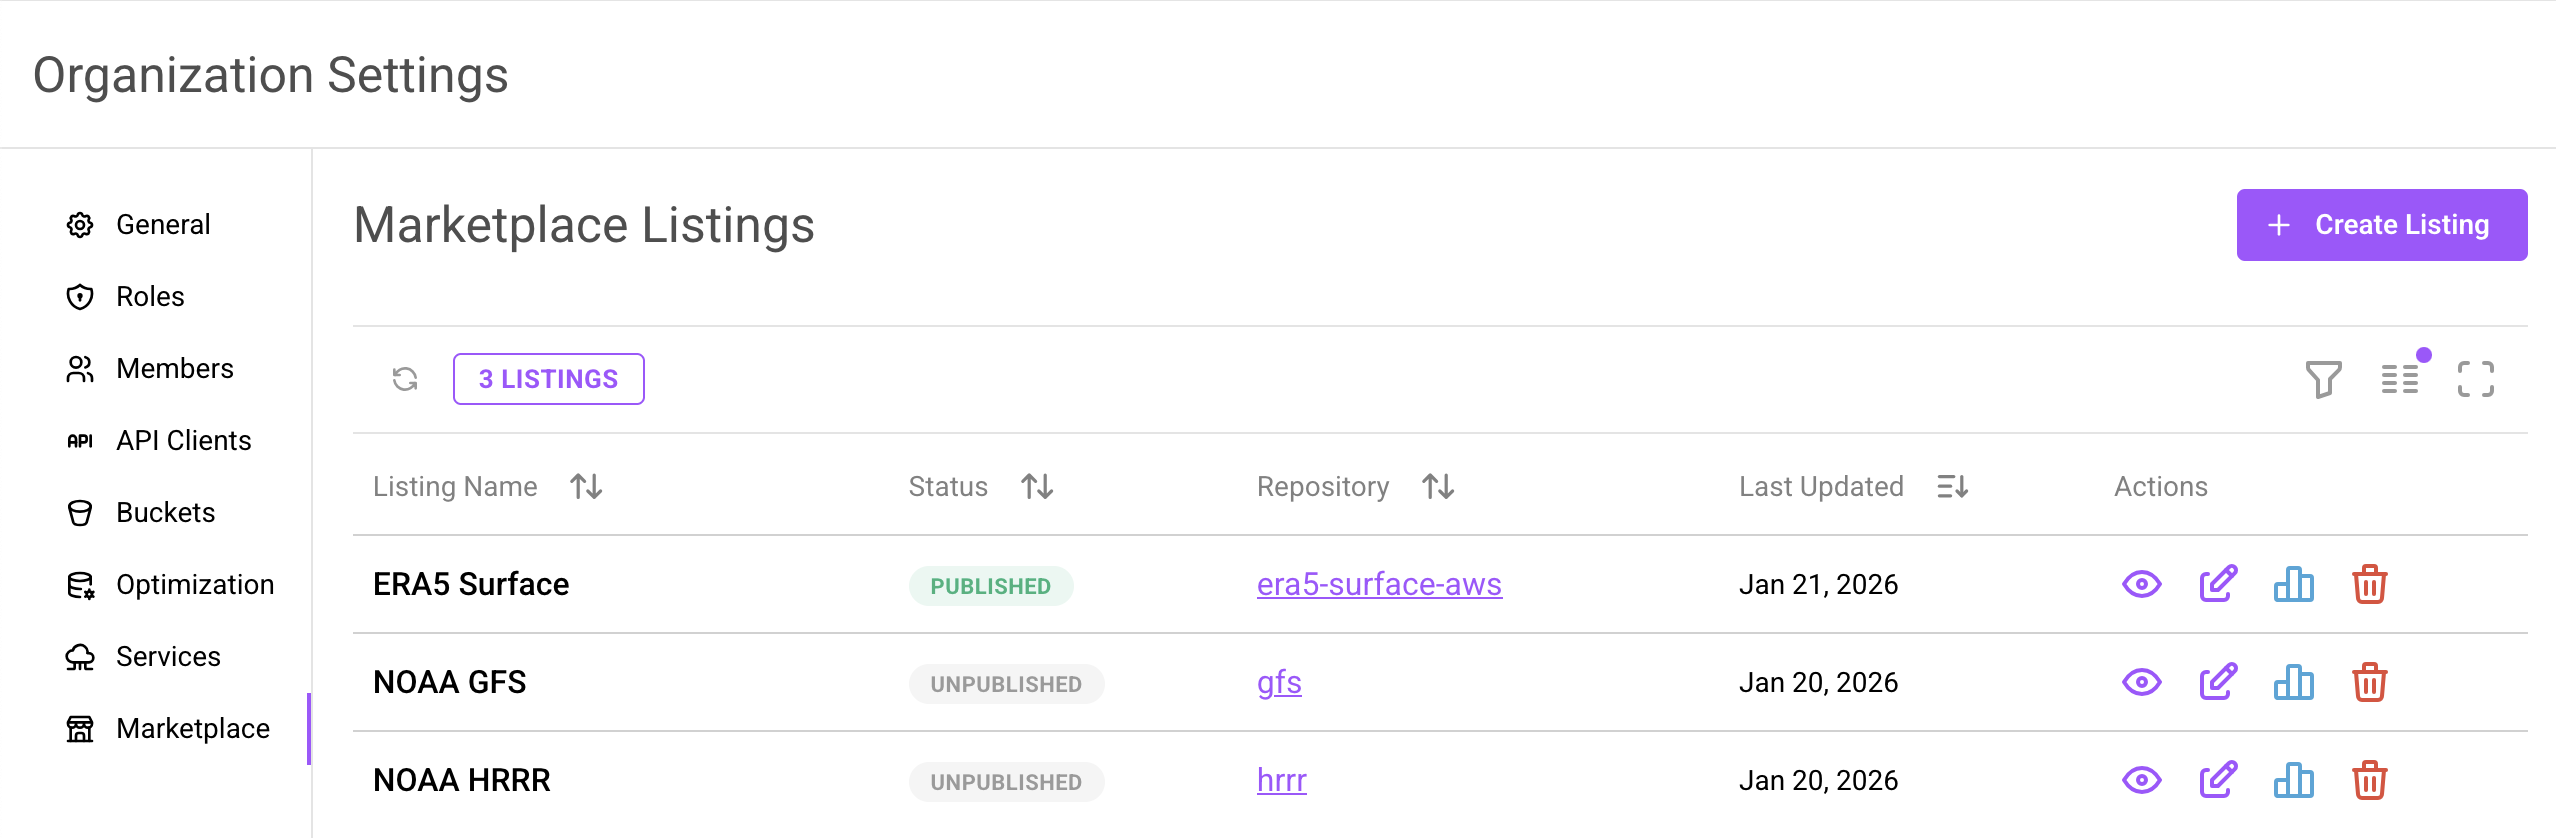Edit the NOAA GFS listing

tap(2219, 681)
